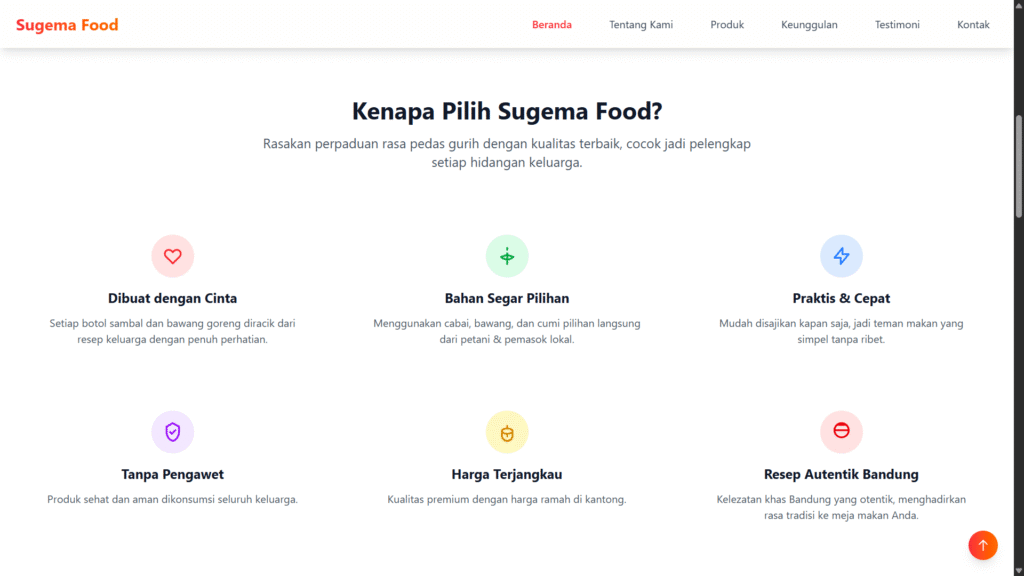The image size is (1024, 576).
Task: Click the purple shield check icon
Action: point(172,432)
